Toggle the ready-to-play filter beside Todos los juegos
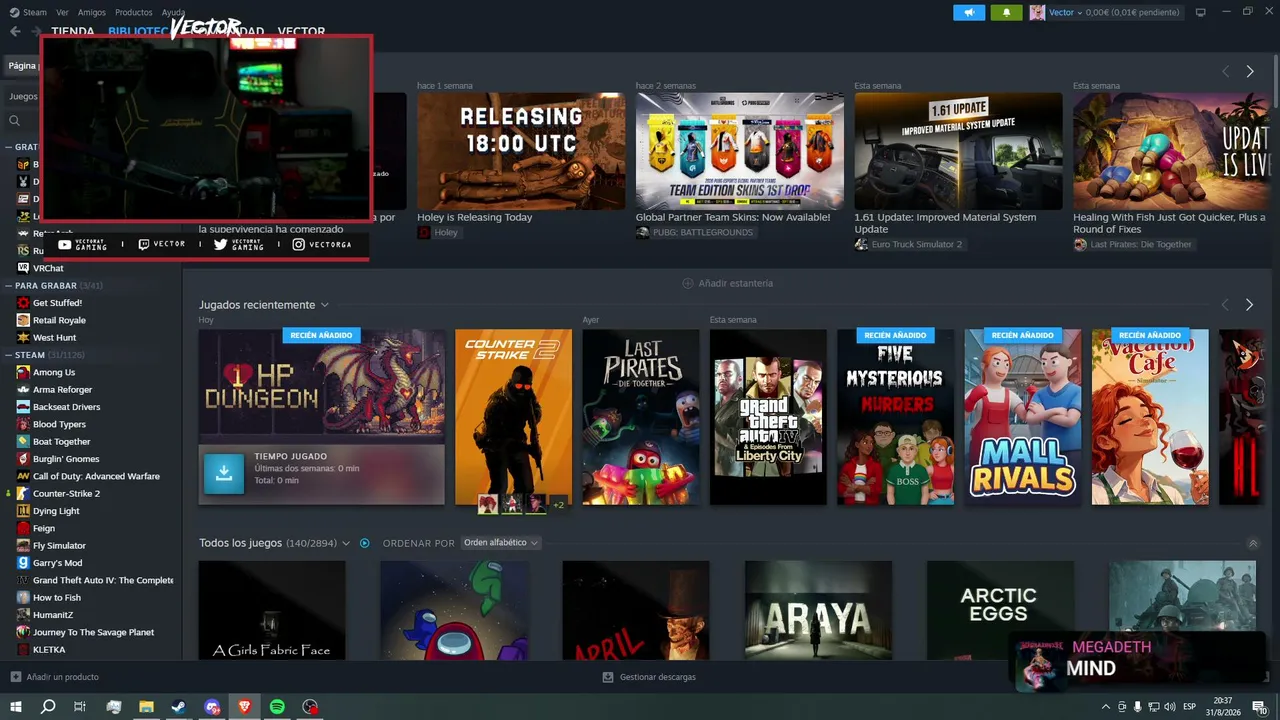 (365, 543)
